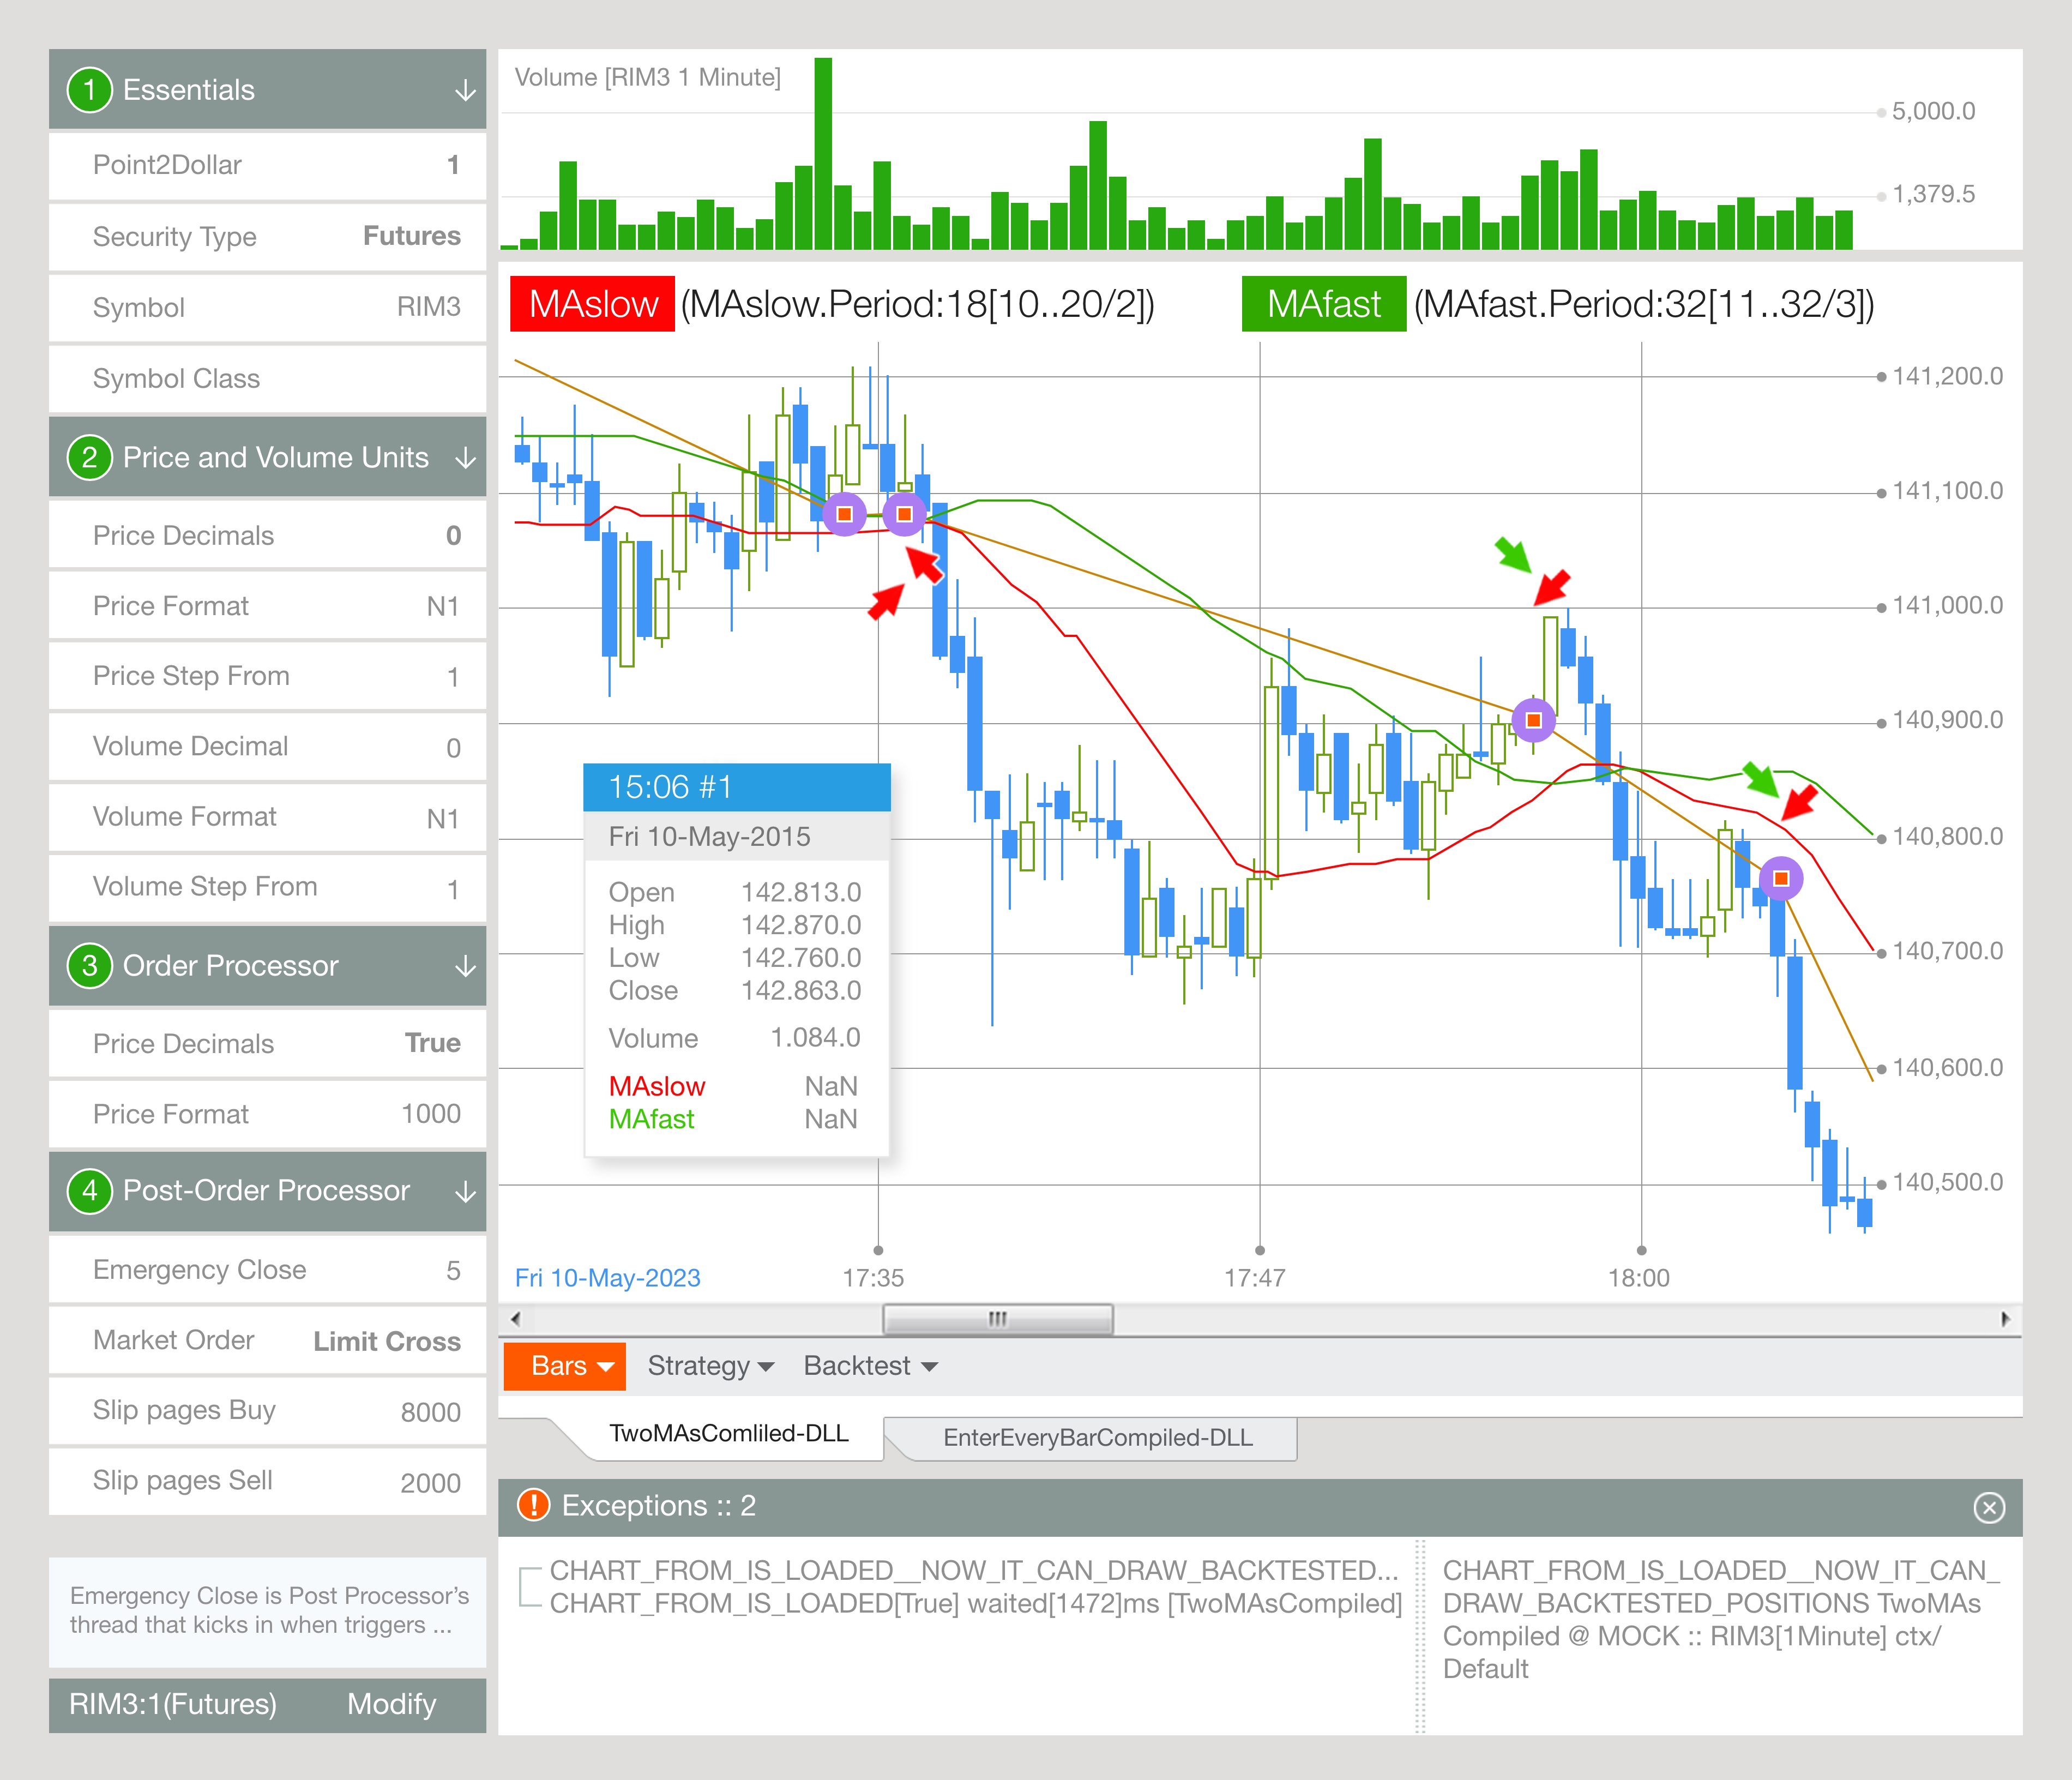Click exception detail text on right pane
2072x1780 pixels.
coord(1721,1620)
